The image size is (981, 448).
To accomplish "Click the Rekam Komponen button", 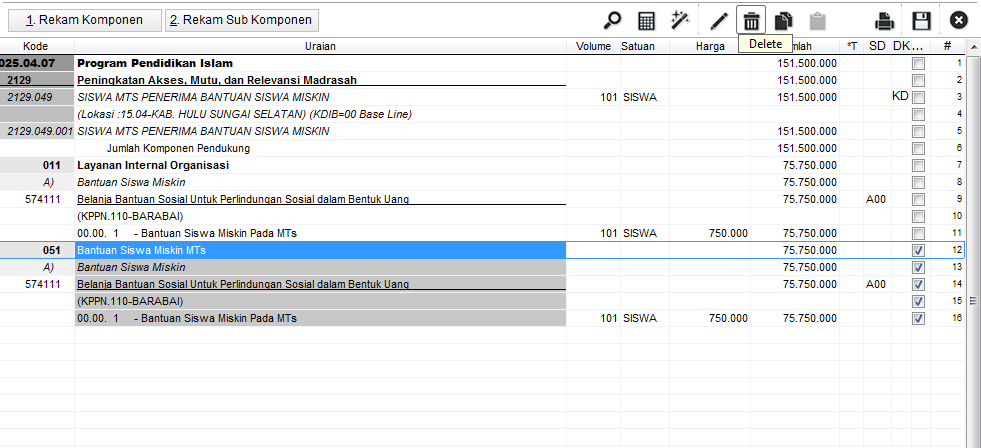I will 83,20.
